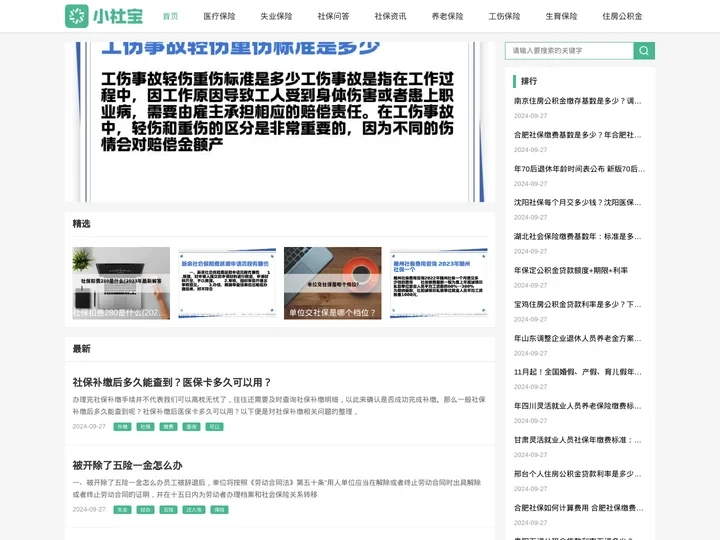720x540 pixels.
Task: Open the 失业保险 section
Action: pos(276,16)
